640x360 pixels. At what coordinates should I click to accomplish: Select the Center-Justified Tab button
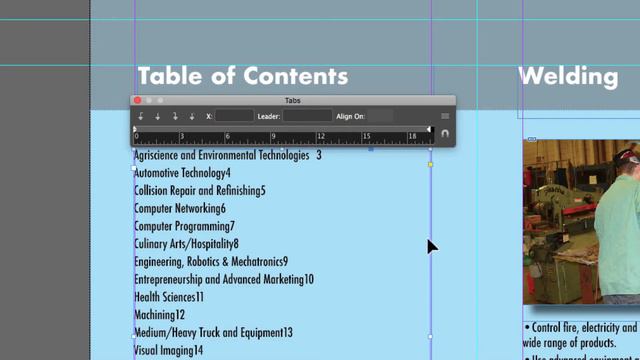tap(158, 116)
